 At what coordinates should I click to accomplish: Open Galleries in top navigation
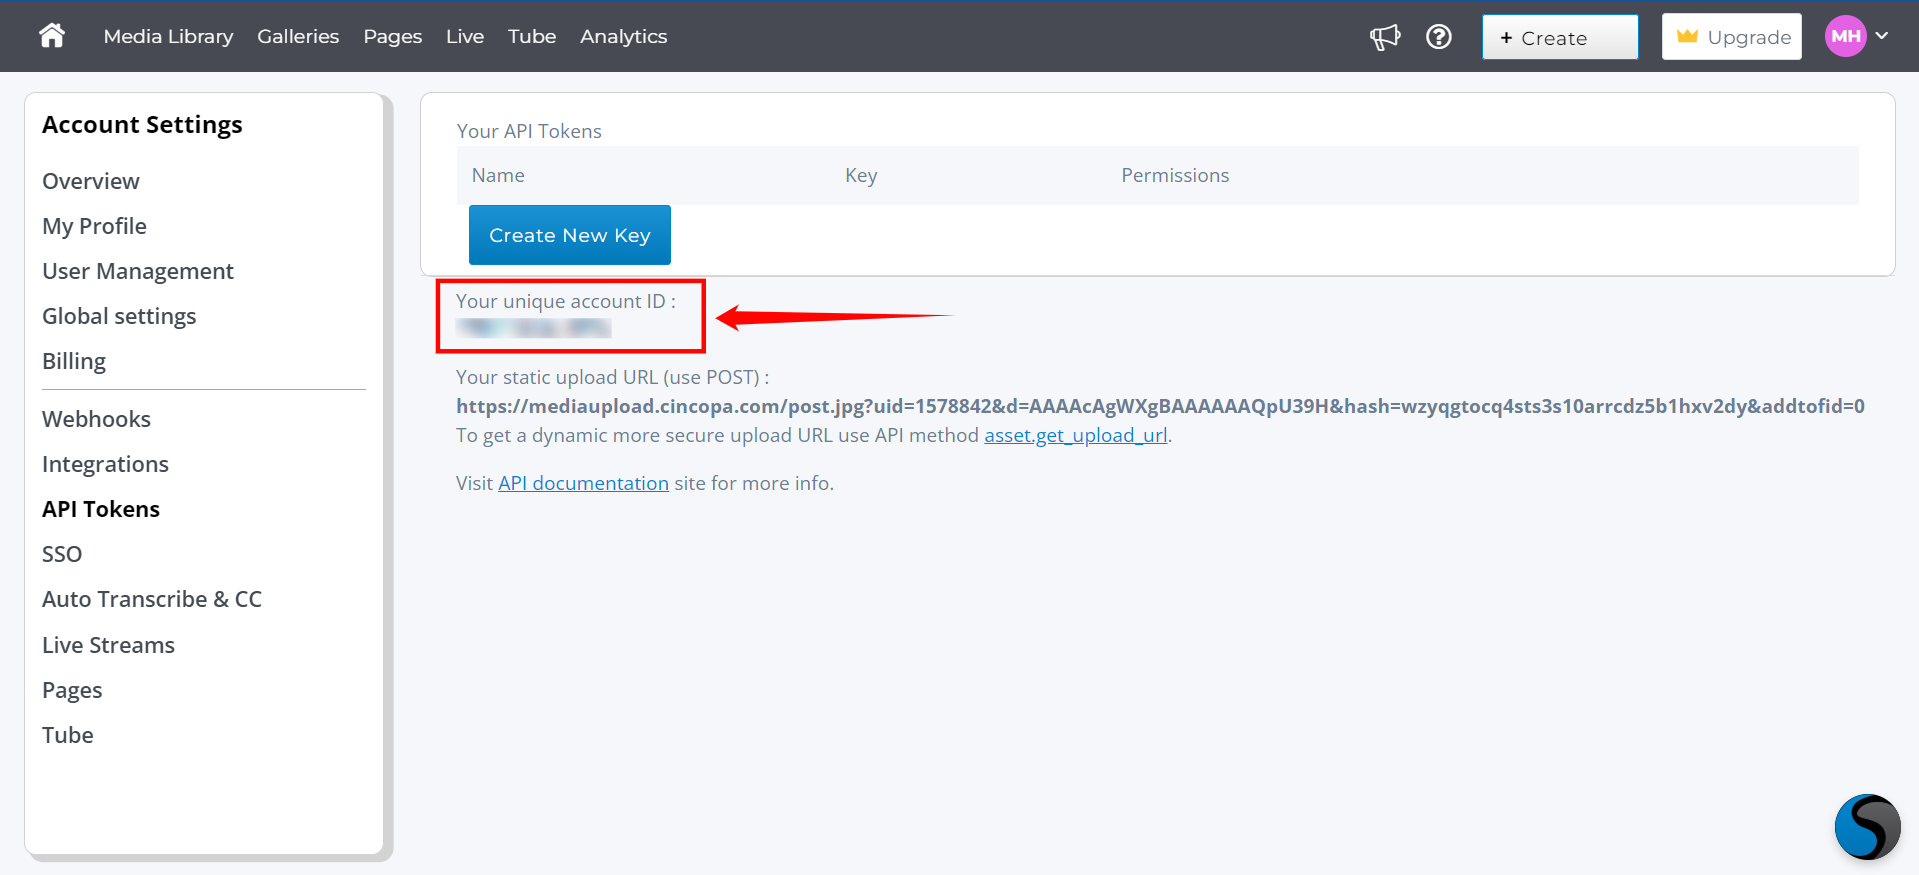coord(298,36)
